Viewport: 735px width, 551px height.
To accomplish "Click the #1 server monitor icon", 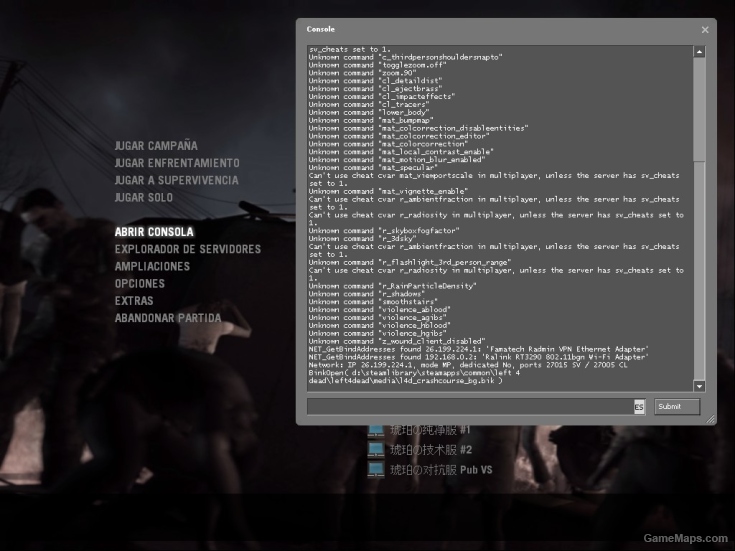I will (x=376, y=430).
